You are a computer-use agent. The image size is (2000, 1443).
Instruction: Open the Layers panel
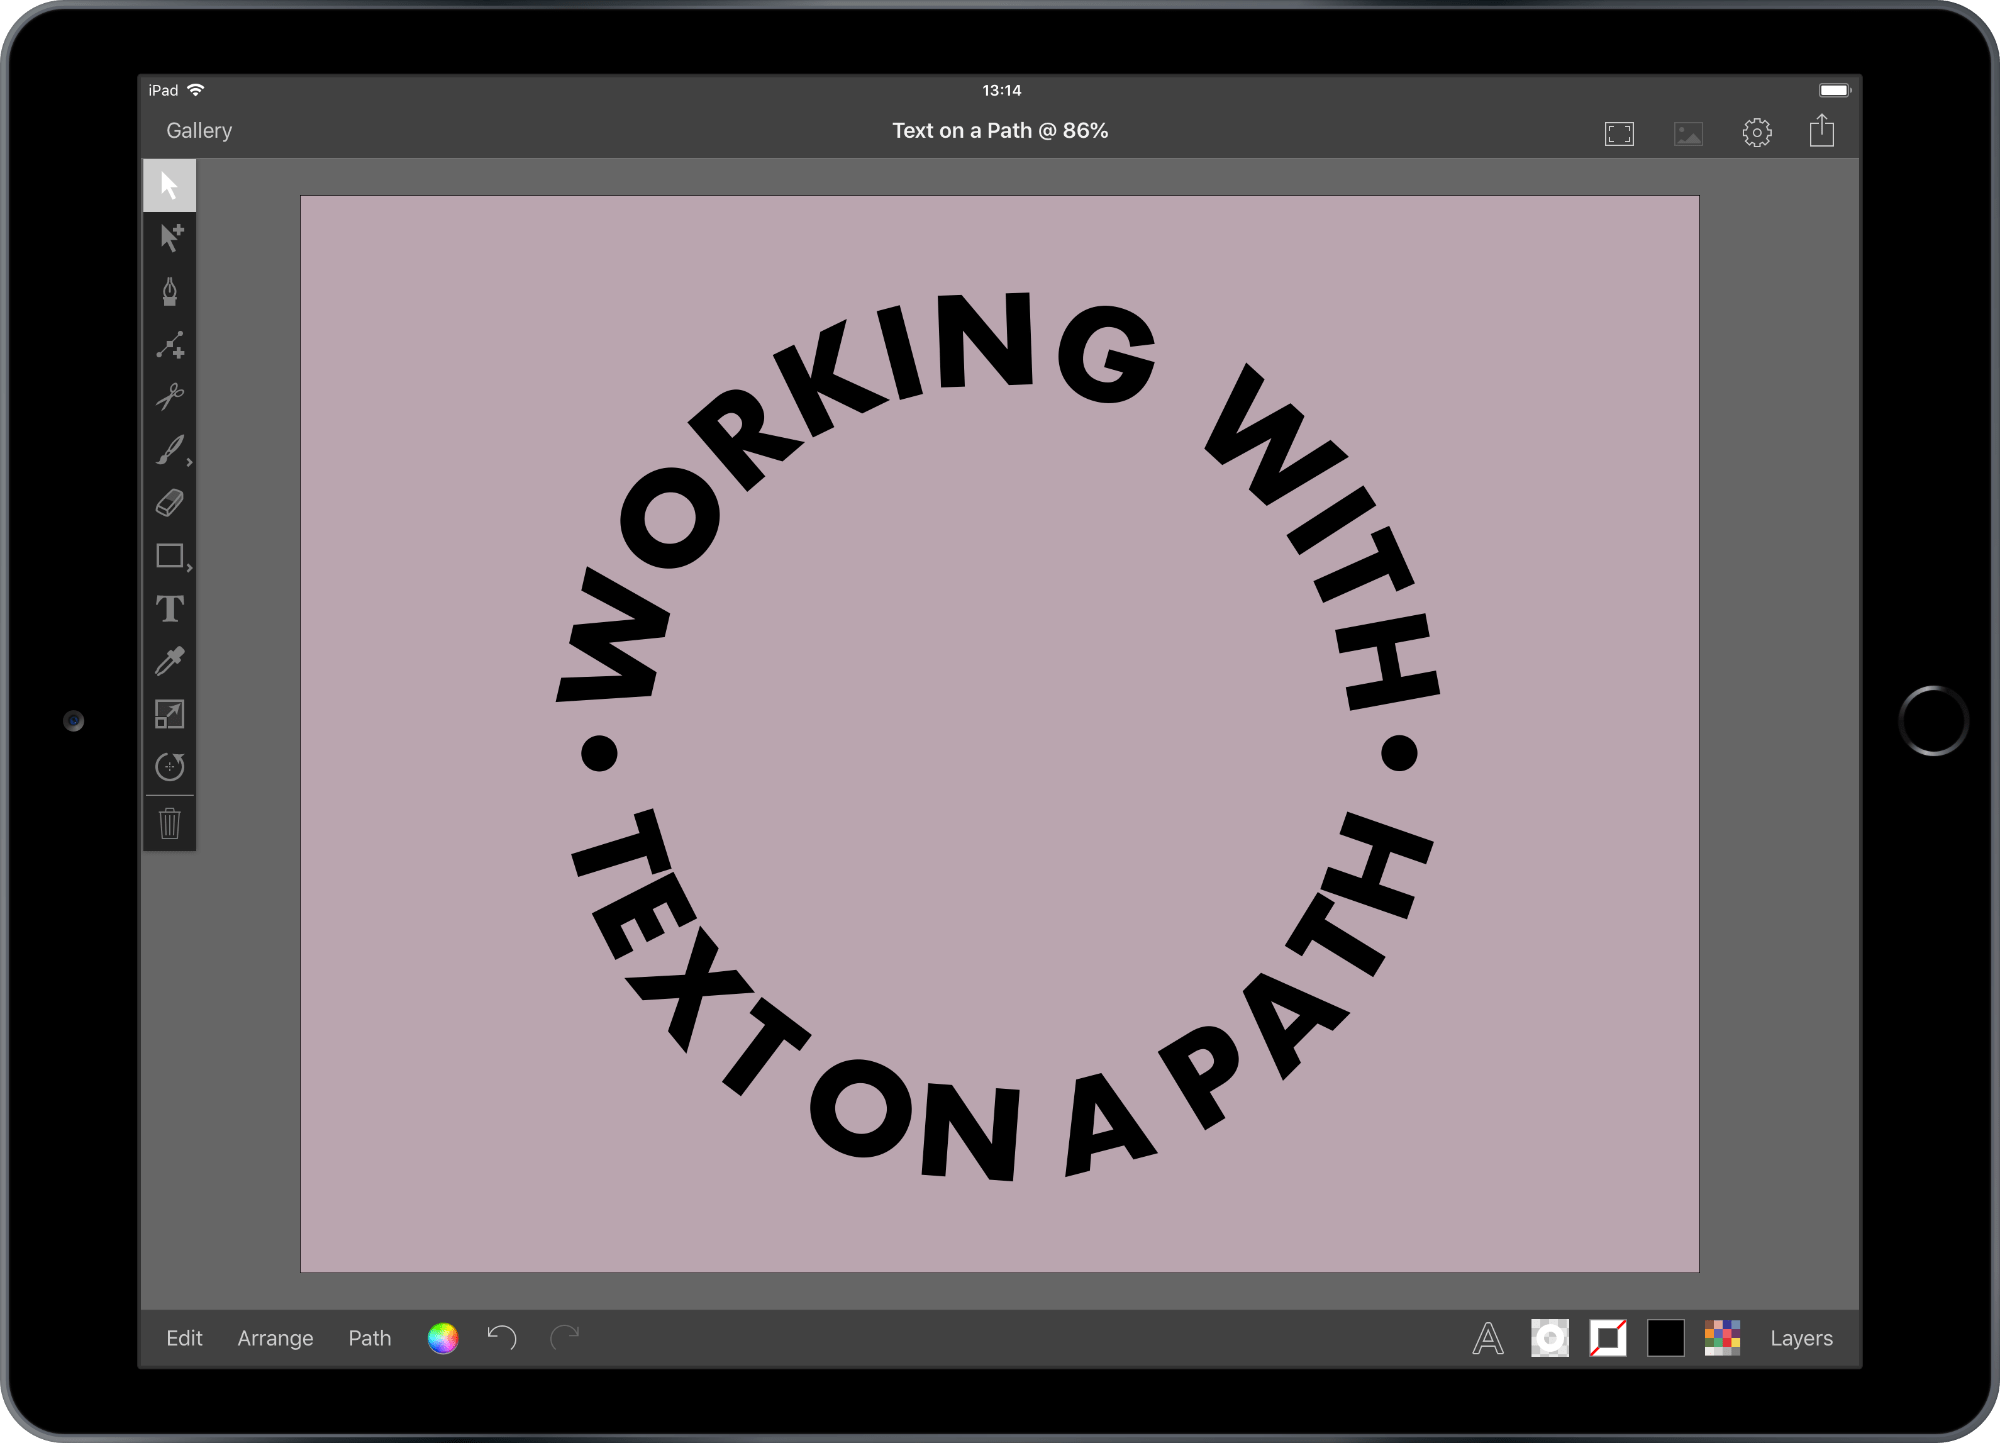pos(1800,1338)
